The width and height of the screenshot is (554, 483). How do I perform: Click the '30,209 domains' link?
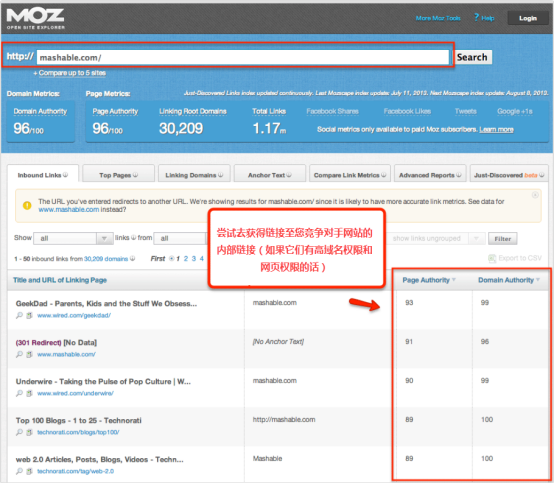[106, 259]
